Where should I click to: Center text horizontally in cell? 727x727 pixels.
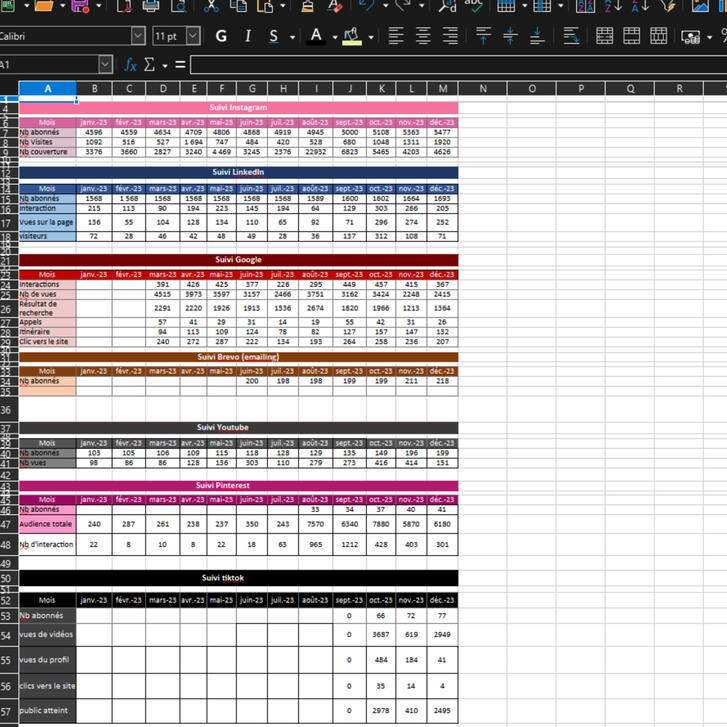pyautogui.click(x=423, y=36)
